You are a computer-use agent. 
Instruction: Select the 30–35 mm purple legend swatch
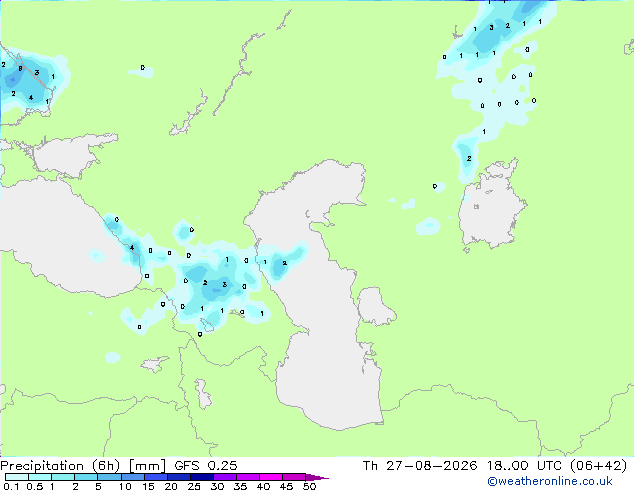click(224, 477)
